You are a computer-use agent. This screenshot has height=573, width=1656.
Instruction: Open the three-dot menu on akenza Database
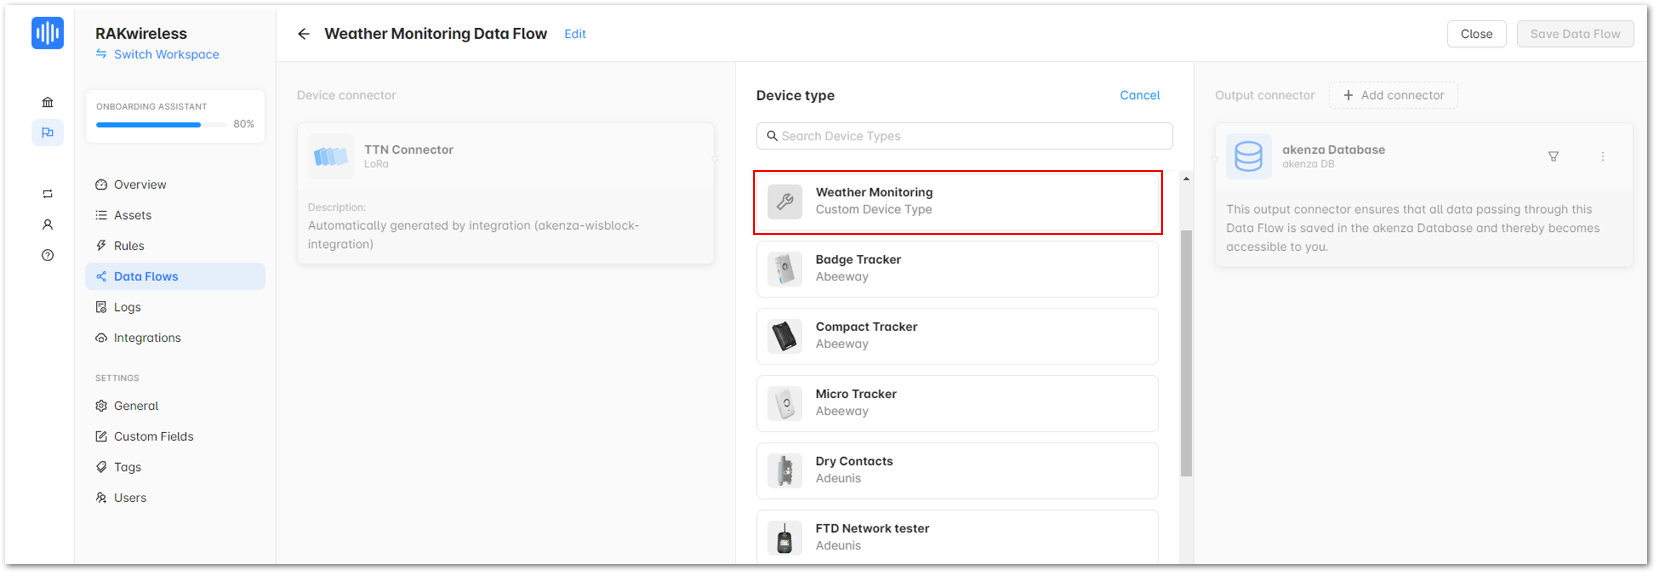pos(1602,156)
